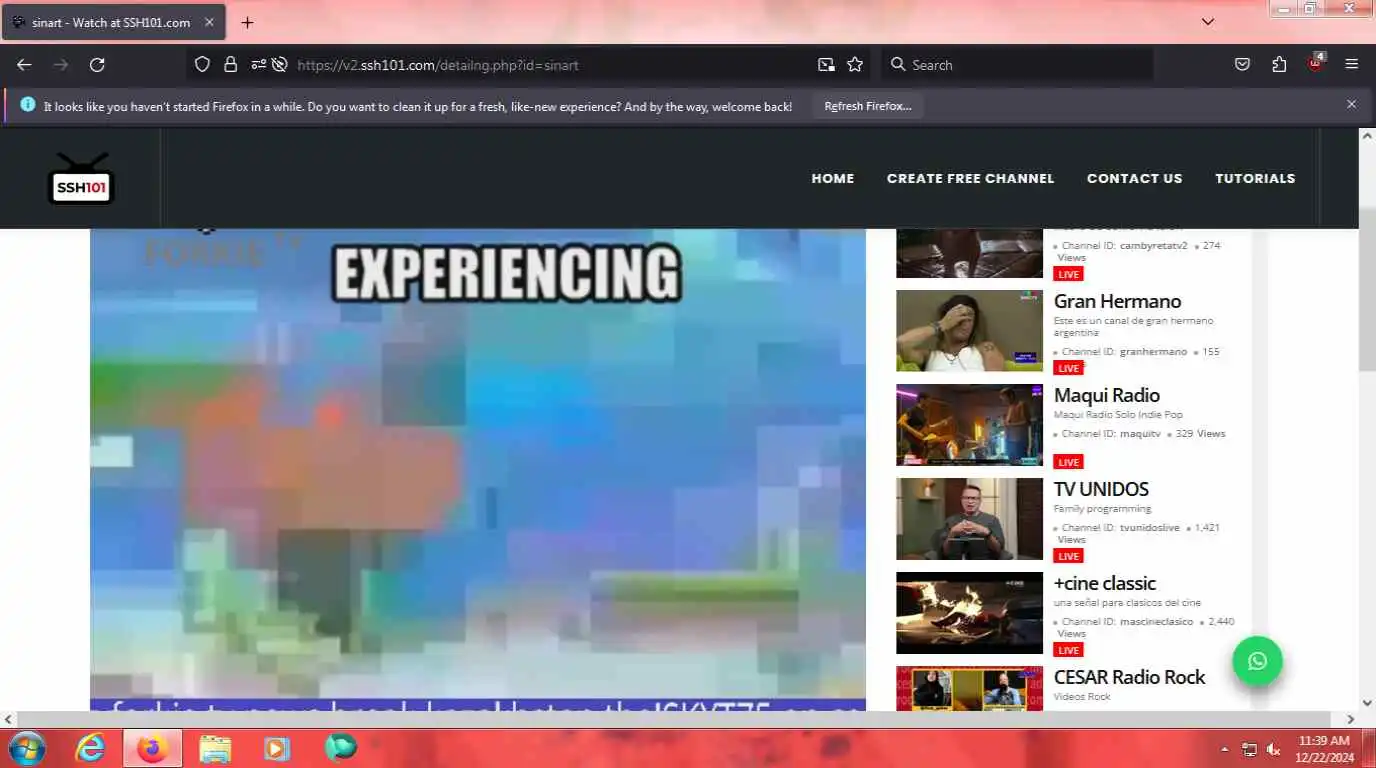The height and width of the screenshot is (768, 1376).
Task: Click the padlock site security icon
Action: (x=230, y=65)
